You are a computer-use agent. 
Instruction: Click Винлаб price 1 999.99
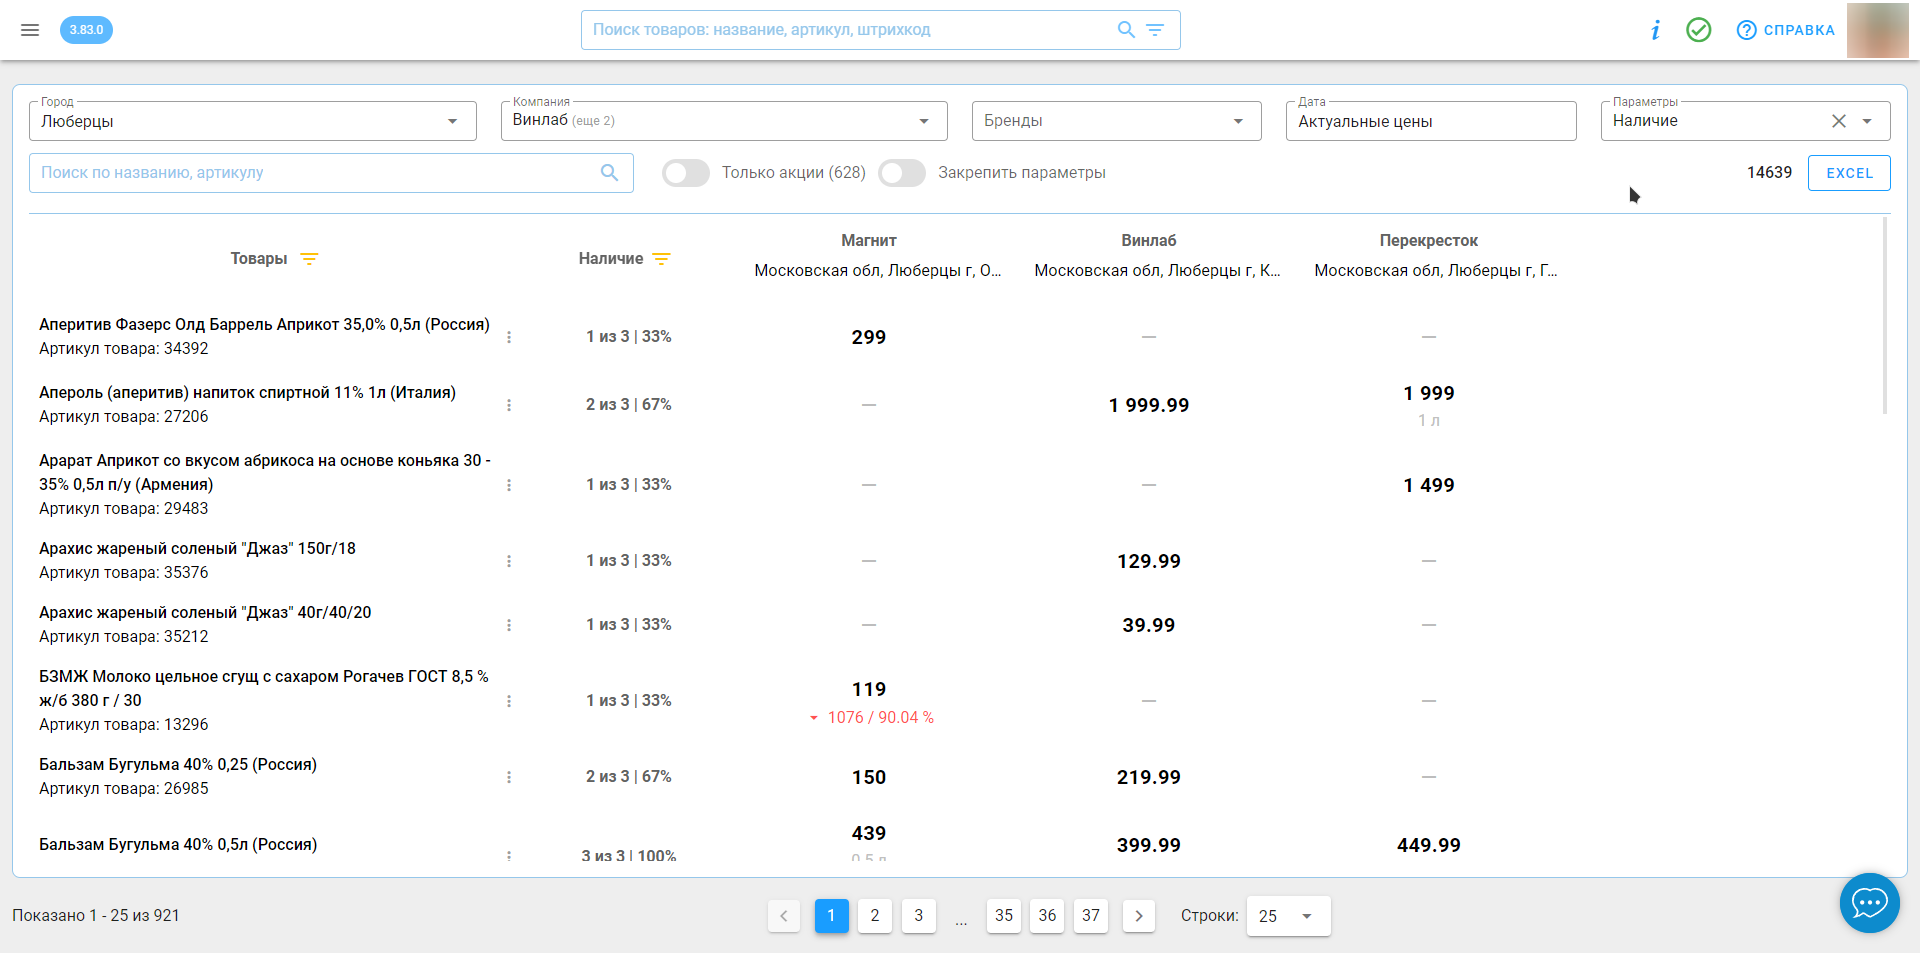(x=1149, y=405)
